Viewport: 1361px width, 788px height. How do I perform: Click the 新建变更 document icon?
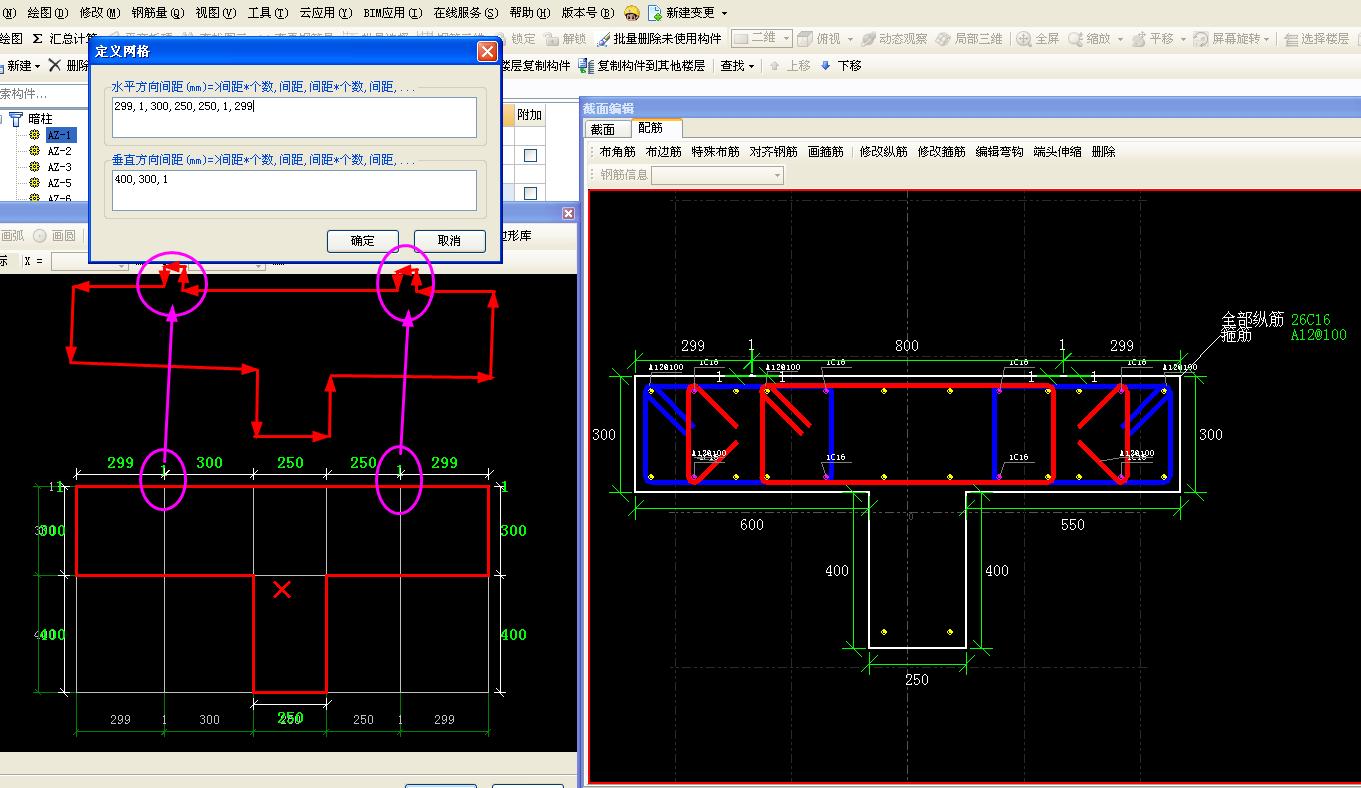click(655, 13)
